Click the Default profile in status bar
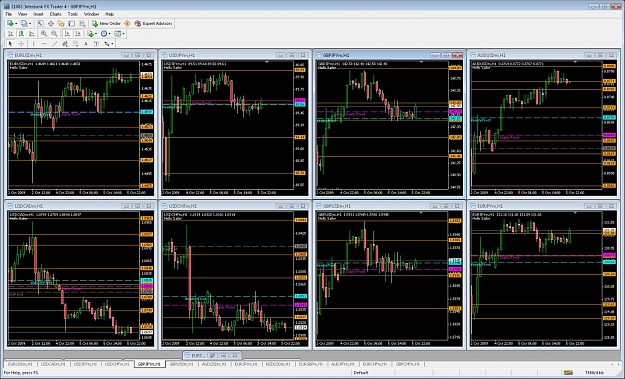 [x=361, y=373]
